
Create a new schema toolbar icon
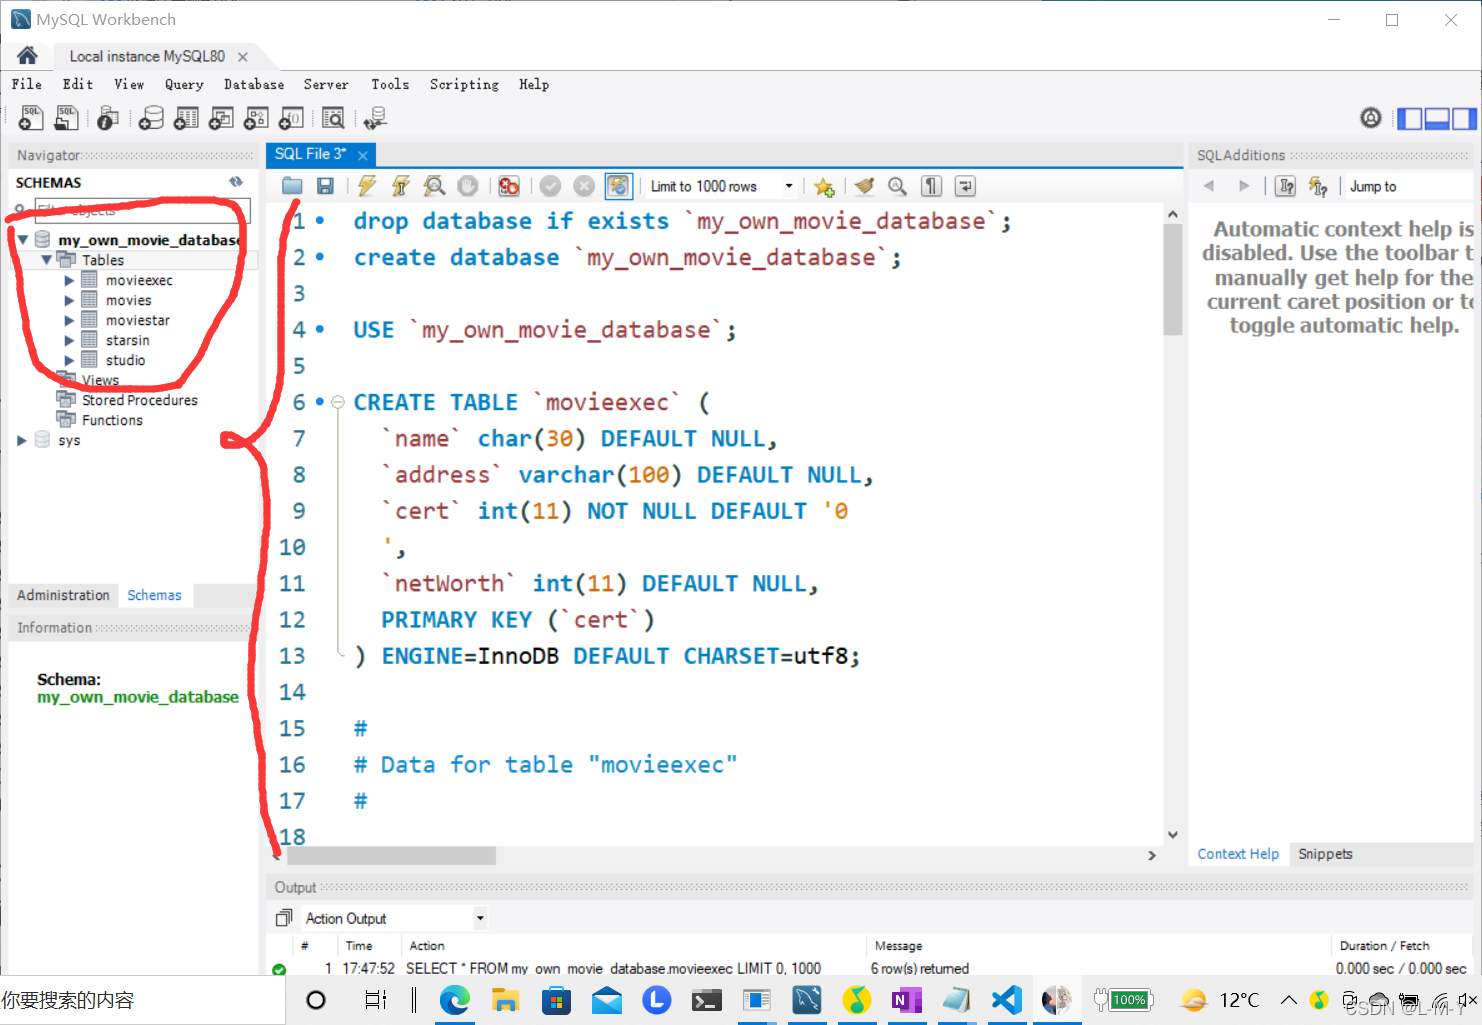coord(151,118)
